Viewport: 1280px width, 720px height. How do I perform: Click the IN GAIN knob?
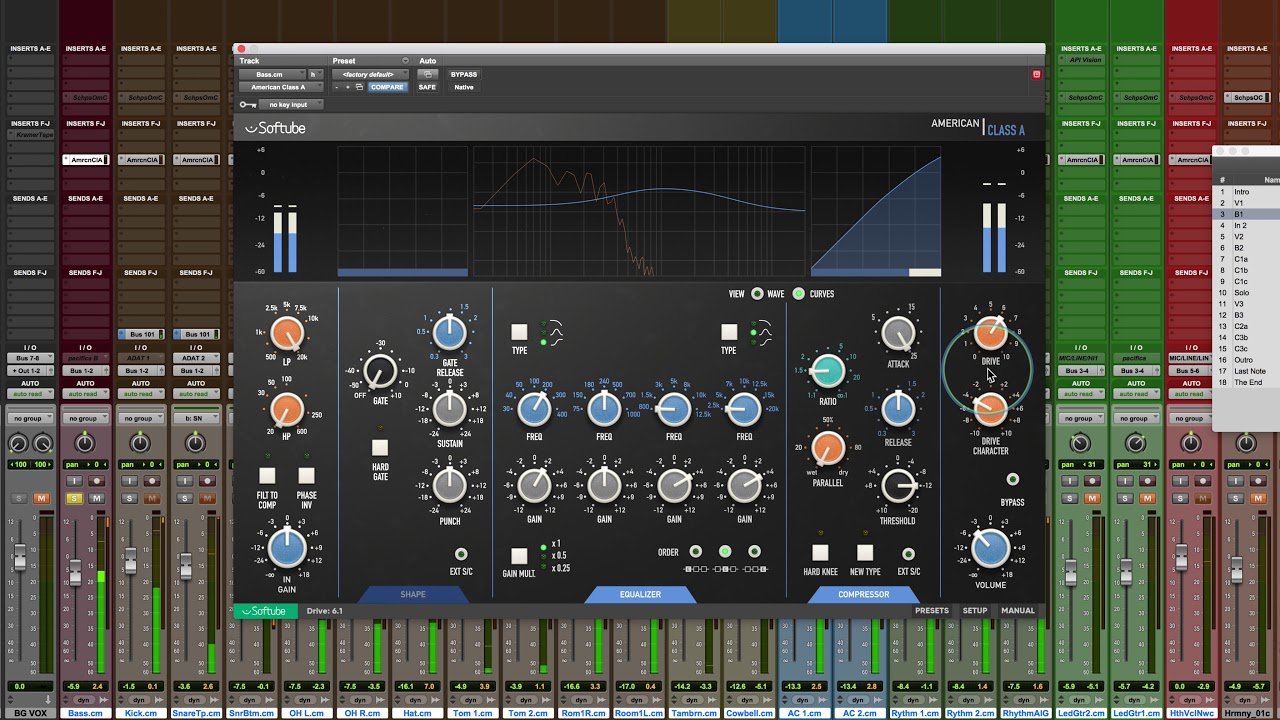(287, 547)
